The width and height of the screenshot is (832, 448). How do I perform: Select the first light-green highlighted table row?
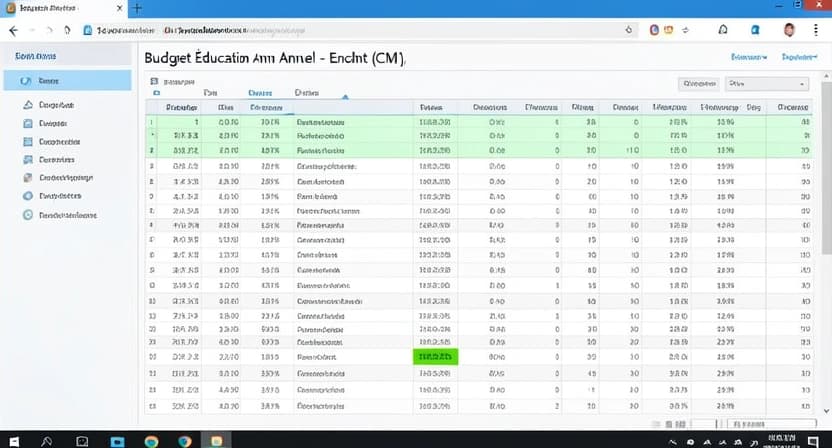tap(479, 122)
